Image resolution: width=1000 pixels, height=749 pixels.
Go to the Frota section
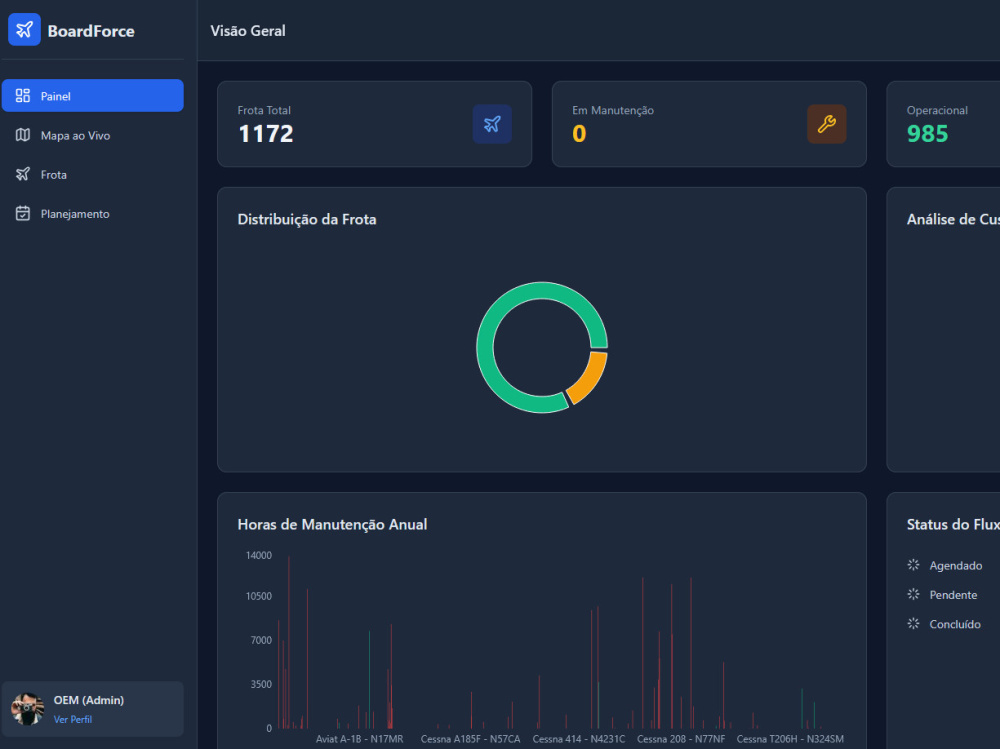[92, 174]
